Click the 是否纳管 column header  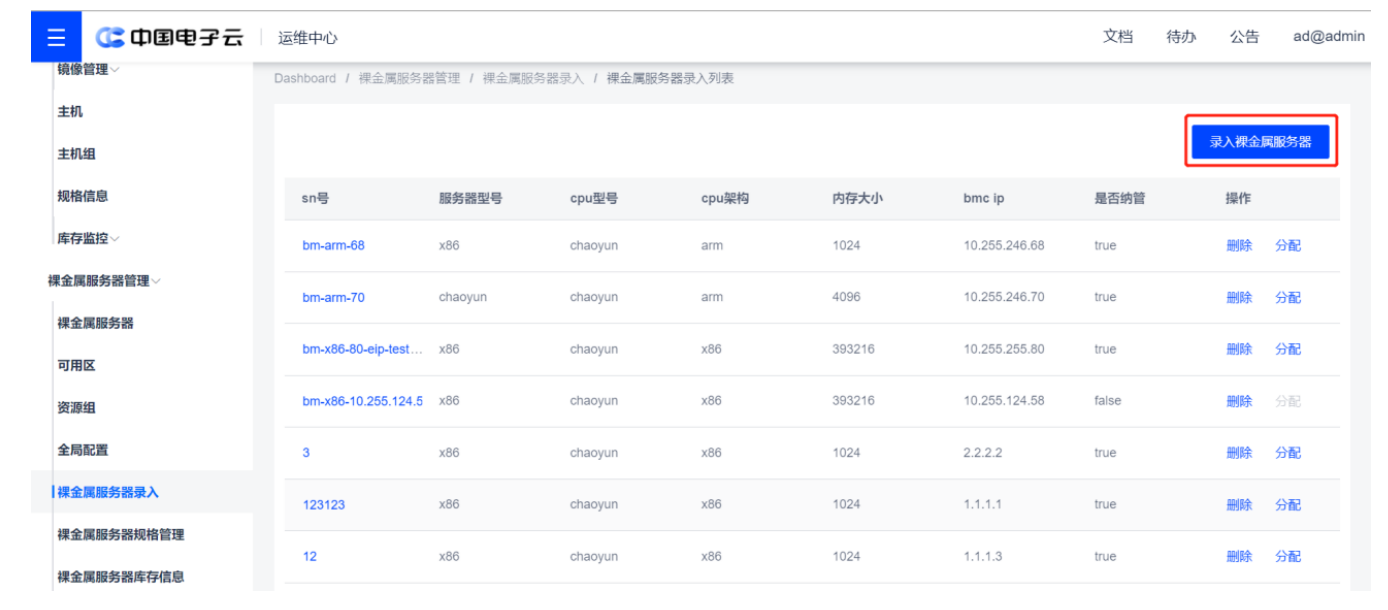pyautogui.click(x=1120, y=198)
